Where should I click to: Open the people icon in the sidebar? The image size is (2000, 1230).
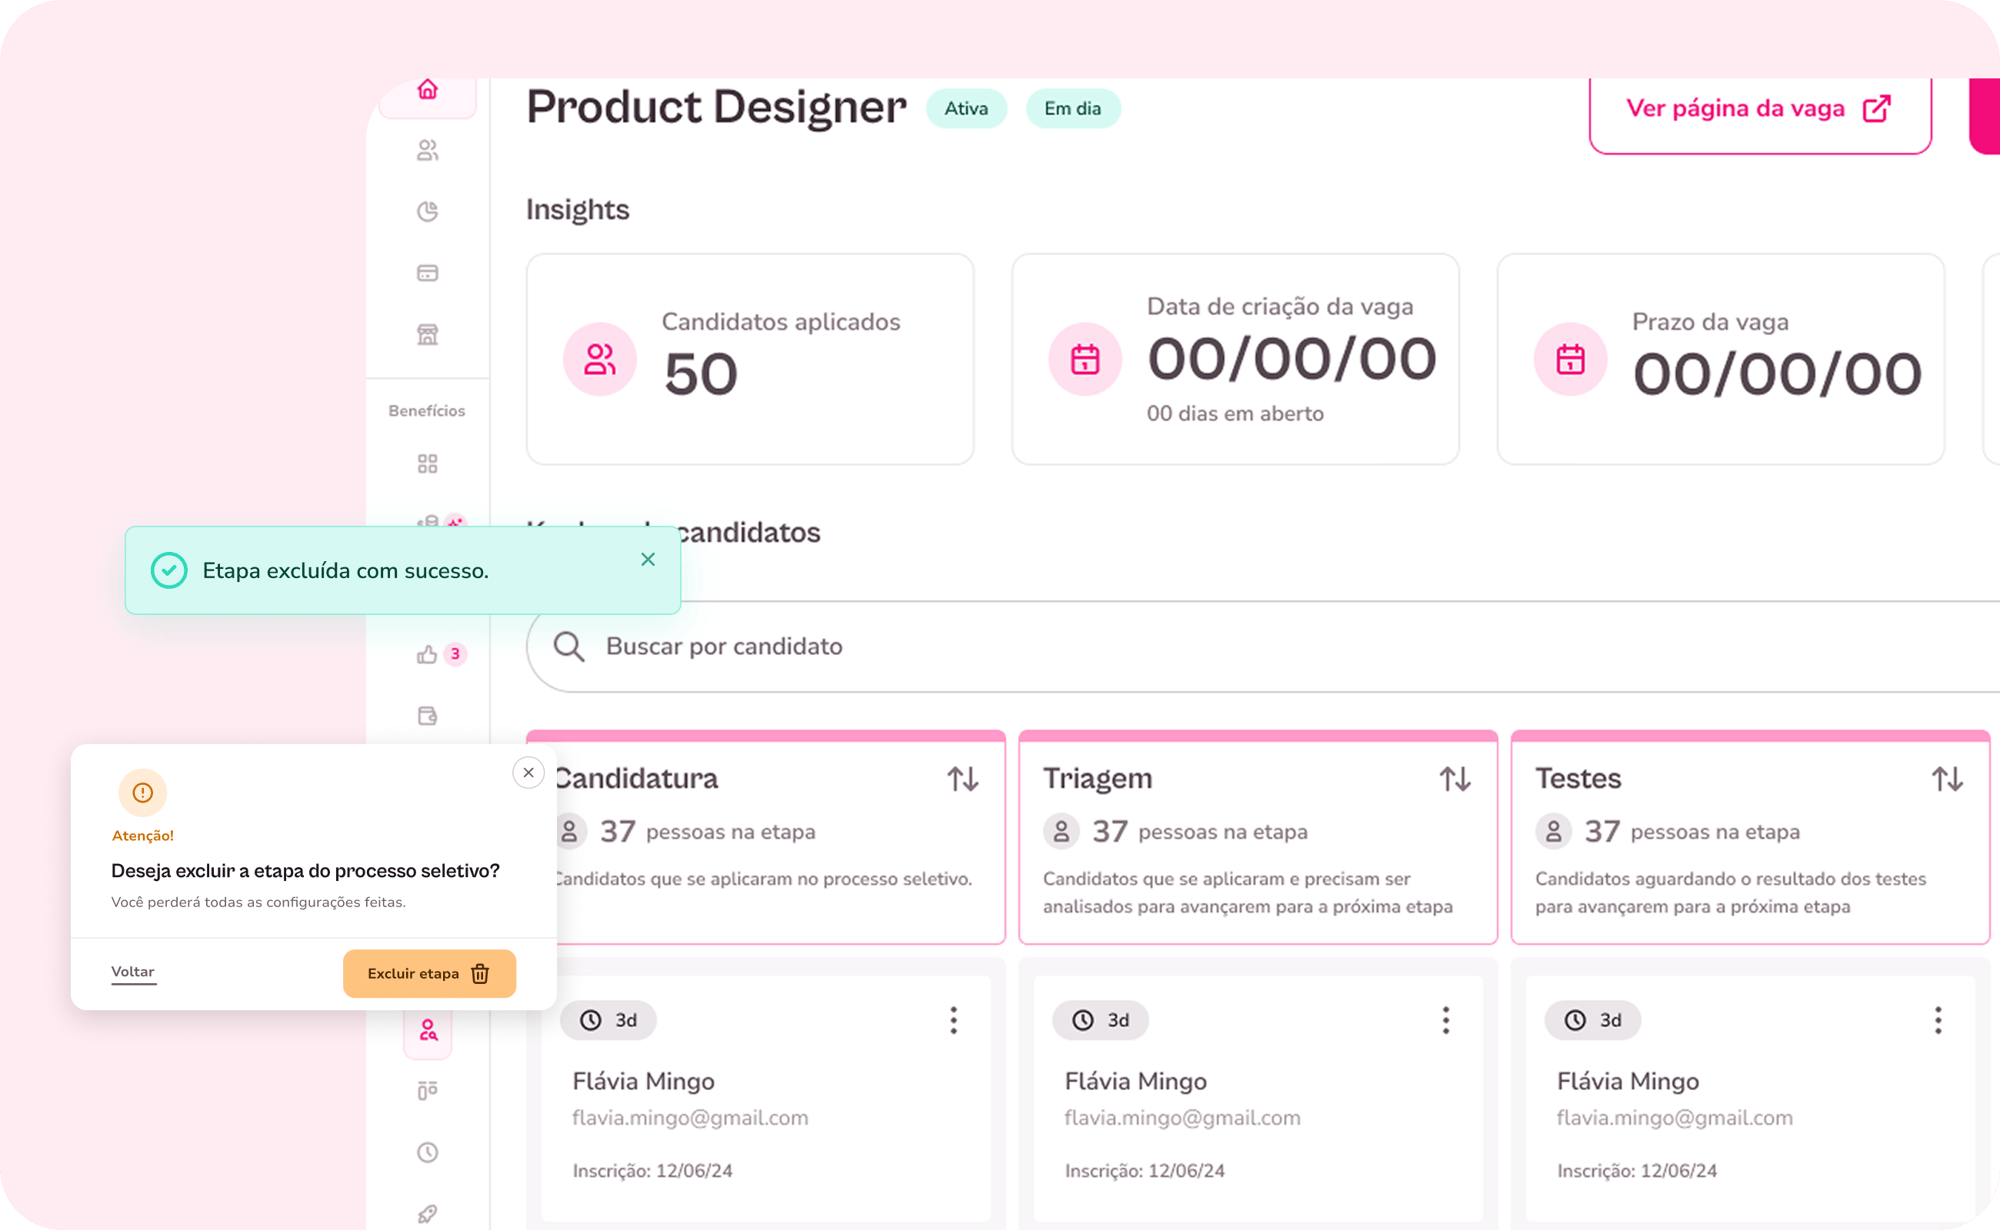click(427, 151)
